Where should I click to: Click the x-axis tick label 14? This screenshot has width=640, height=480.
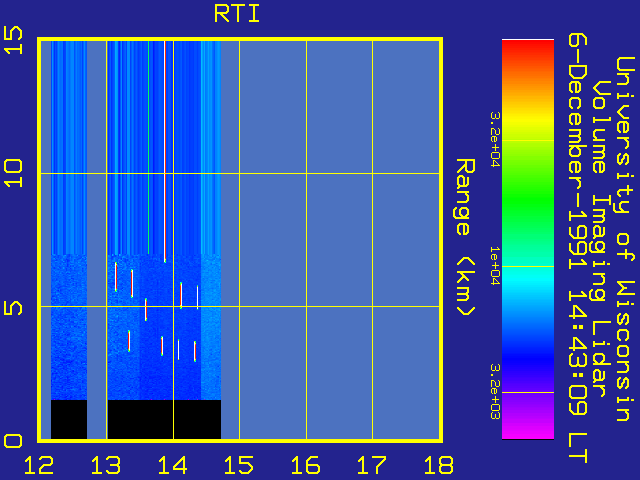pos(173,465)
